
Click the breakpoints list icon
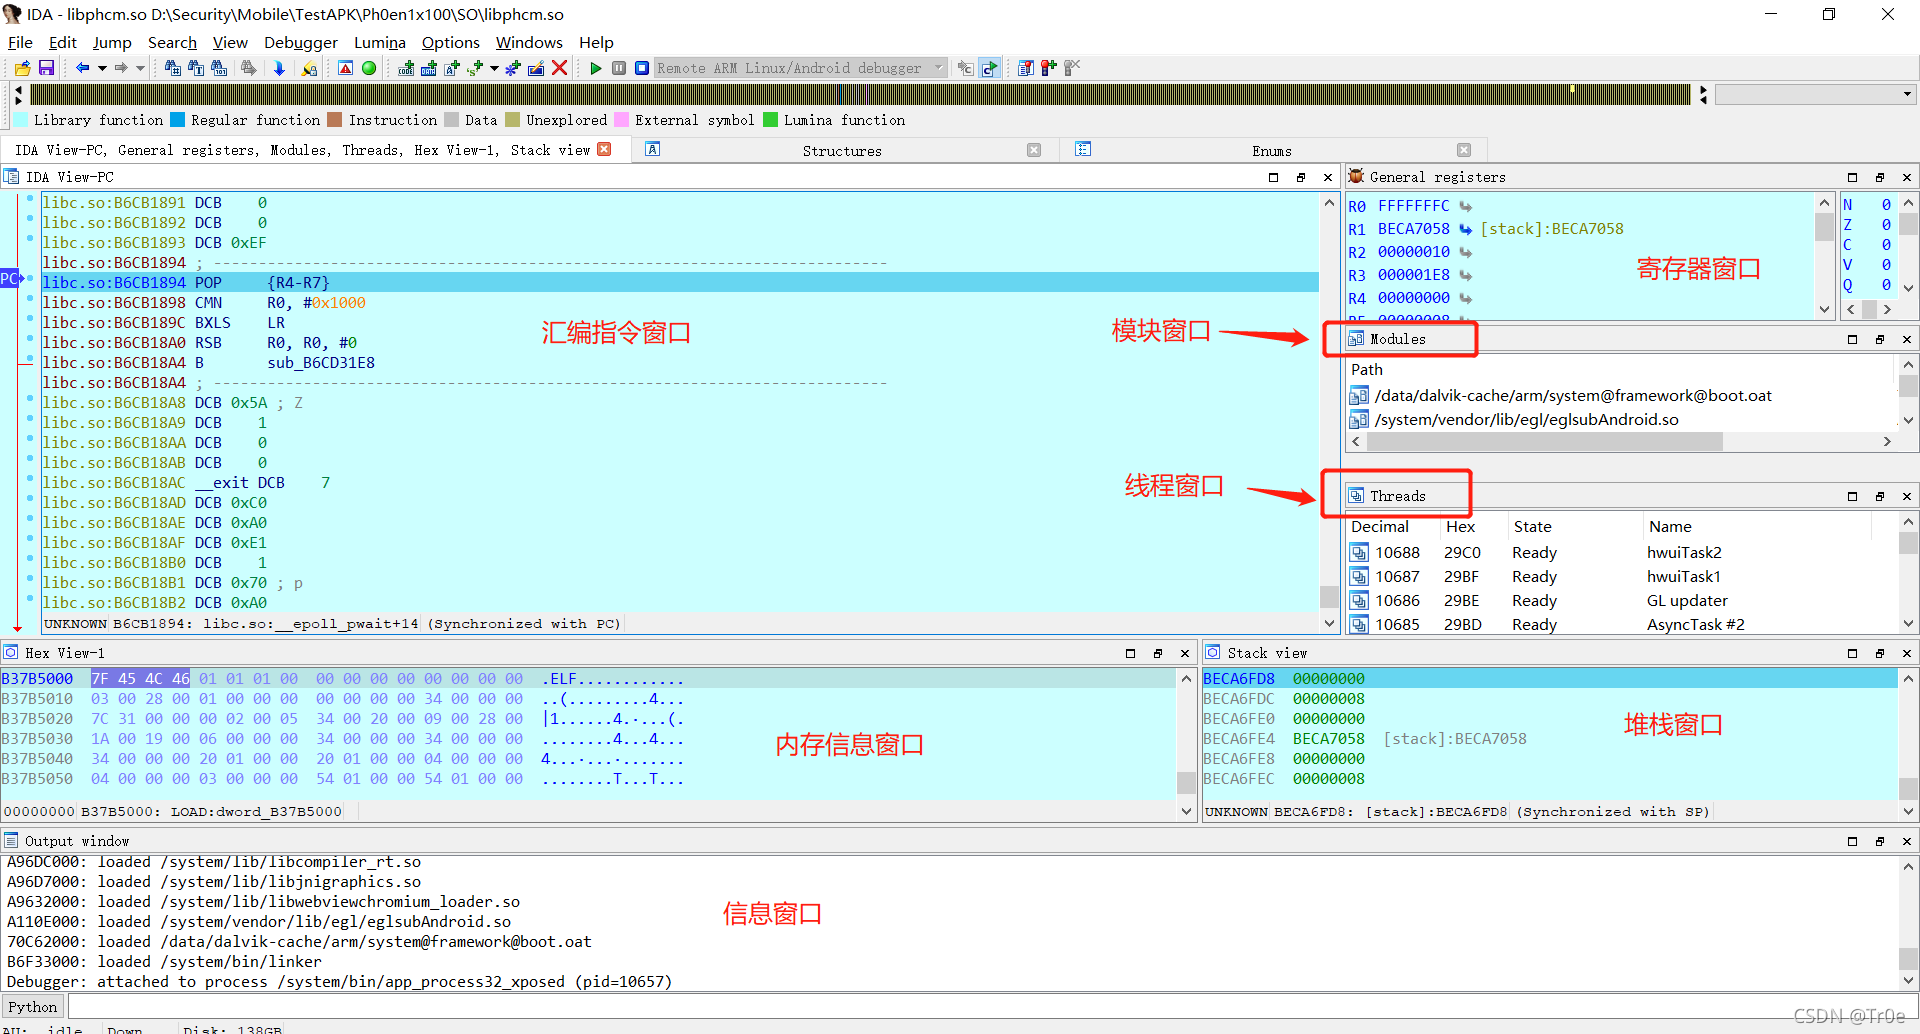point(1026,68)
